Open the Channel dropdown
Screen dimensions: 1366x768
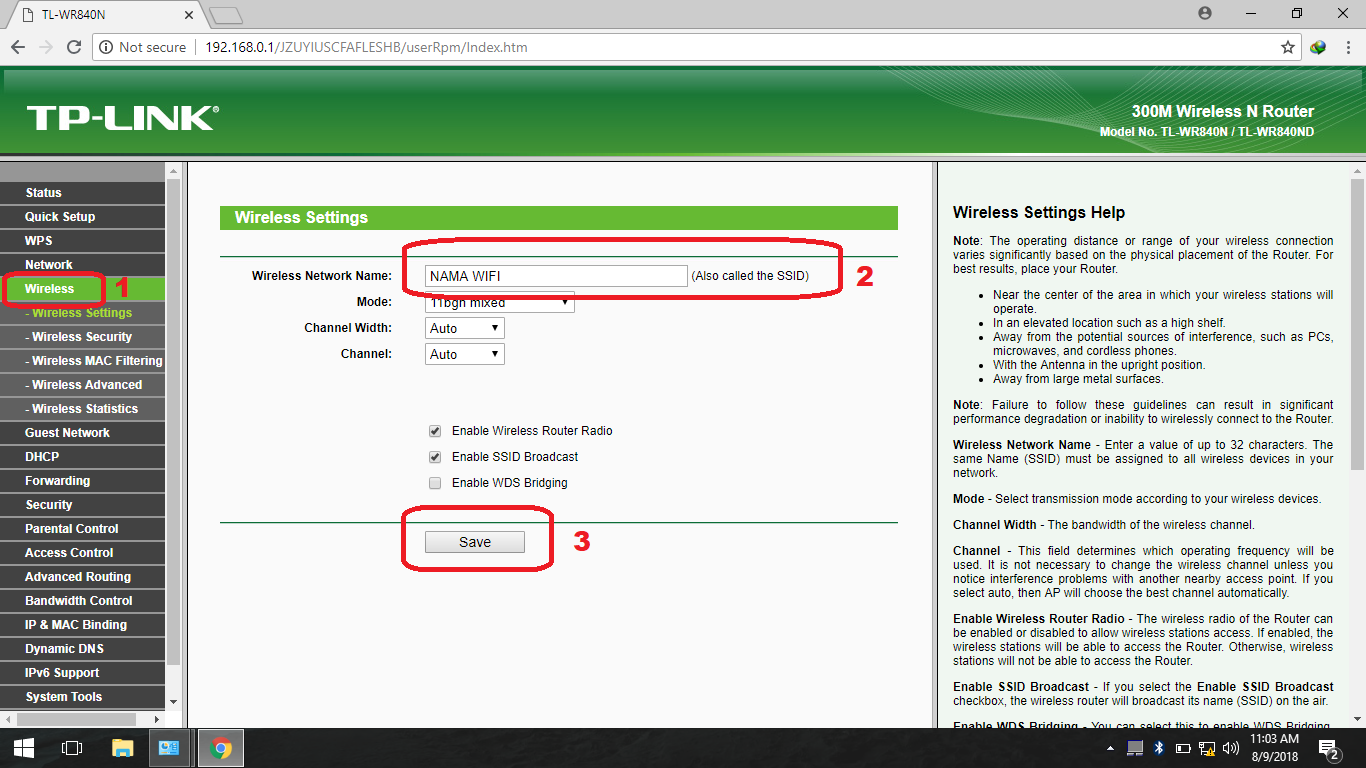465,354
